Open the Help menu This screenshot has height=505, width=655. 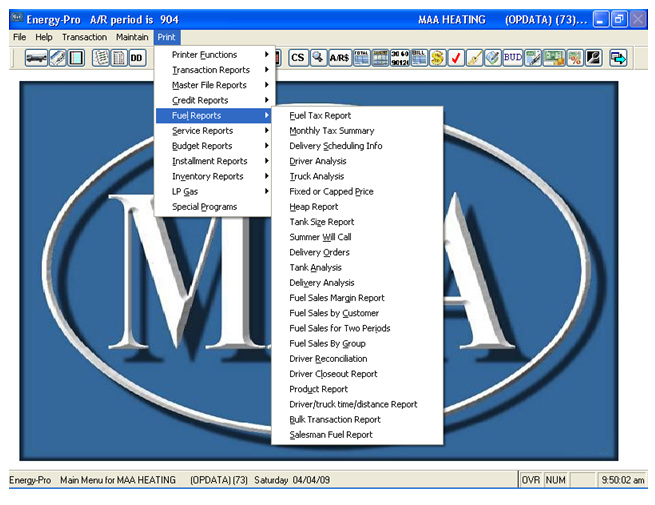pyautogui.click(x=44, y=37)
